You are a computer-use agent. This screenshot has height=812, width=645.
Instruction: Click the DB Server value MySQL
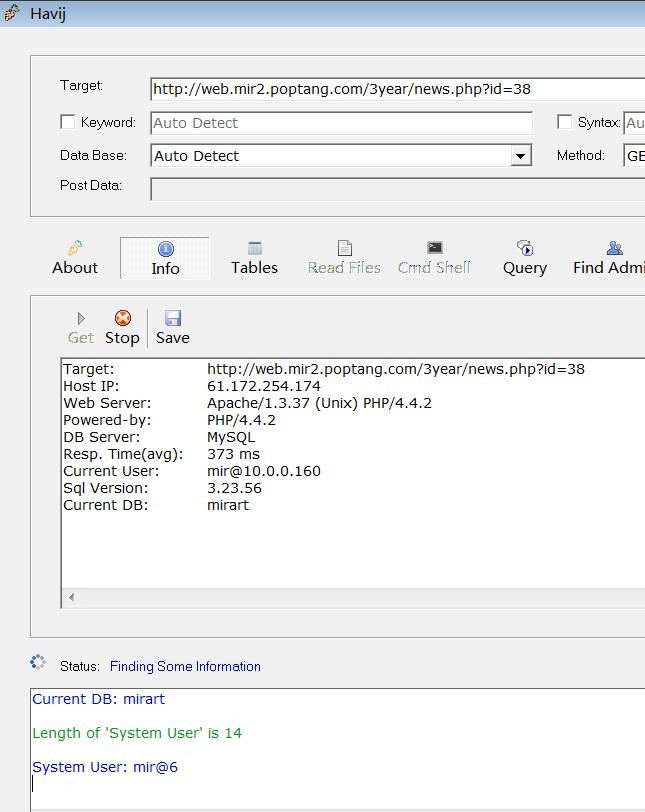pos(231,437)
